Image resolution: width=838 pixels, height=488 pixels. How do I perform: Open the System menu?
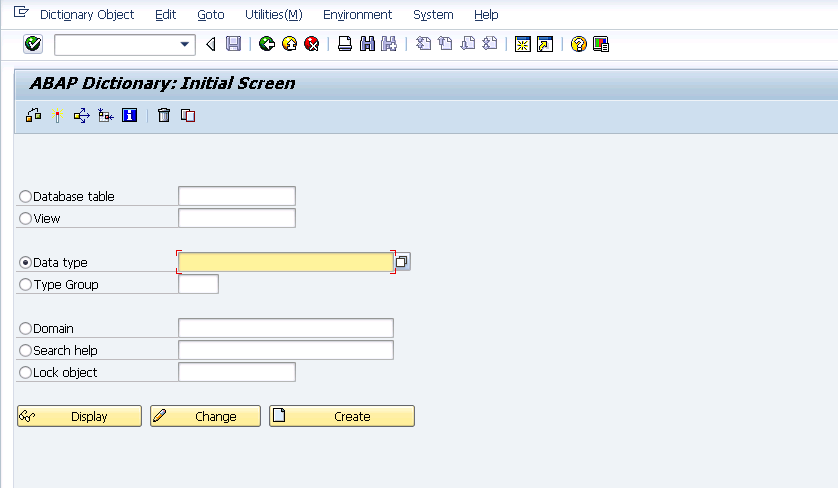point(433,14)
